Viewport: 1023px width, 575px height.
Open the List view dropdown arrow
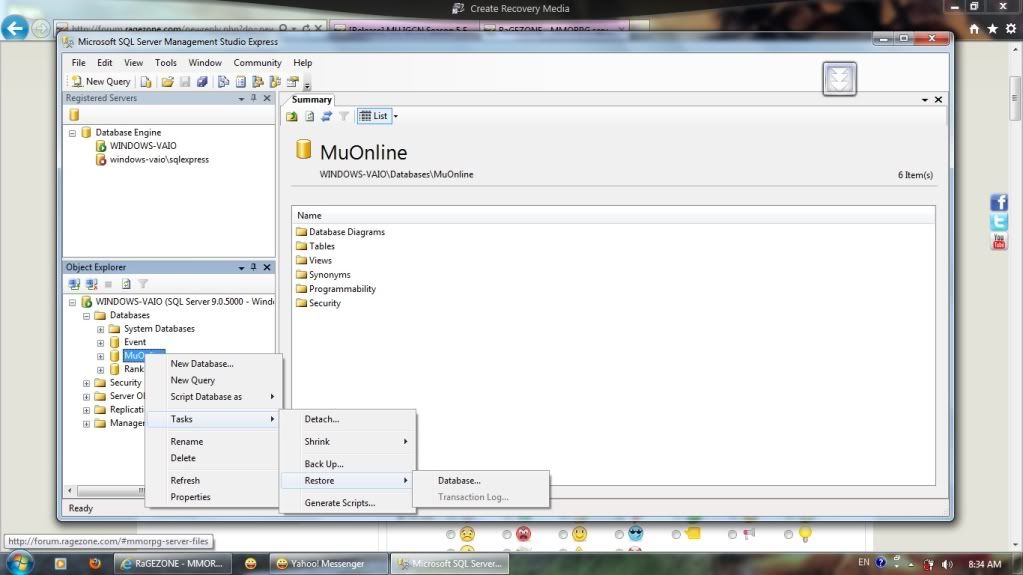coord(396,117)
